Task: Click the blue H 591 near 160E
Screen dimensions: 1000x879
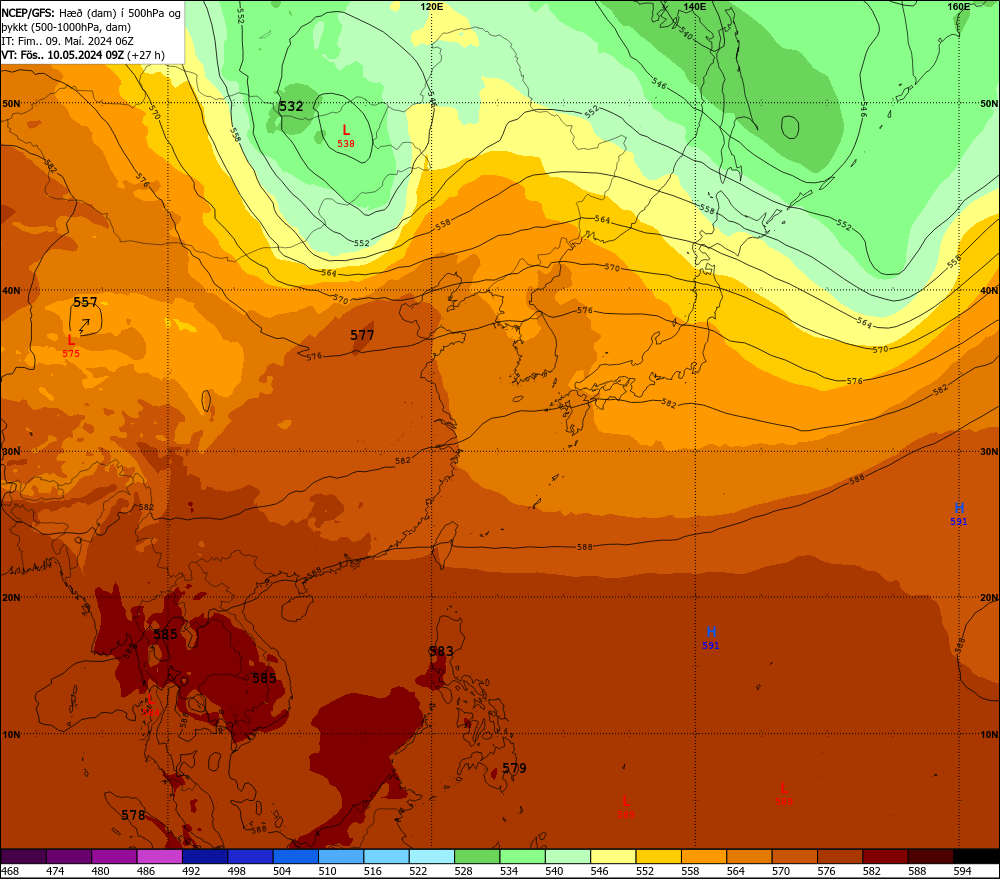Action: pos(959,514)
